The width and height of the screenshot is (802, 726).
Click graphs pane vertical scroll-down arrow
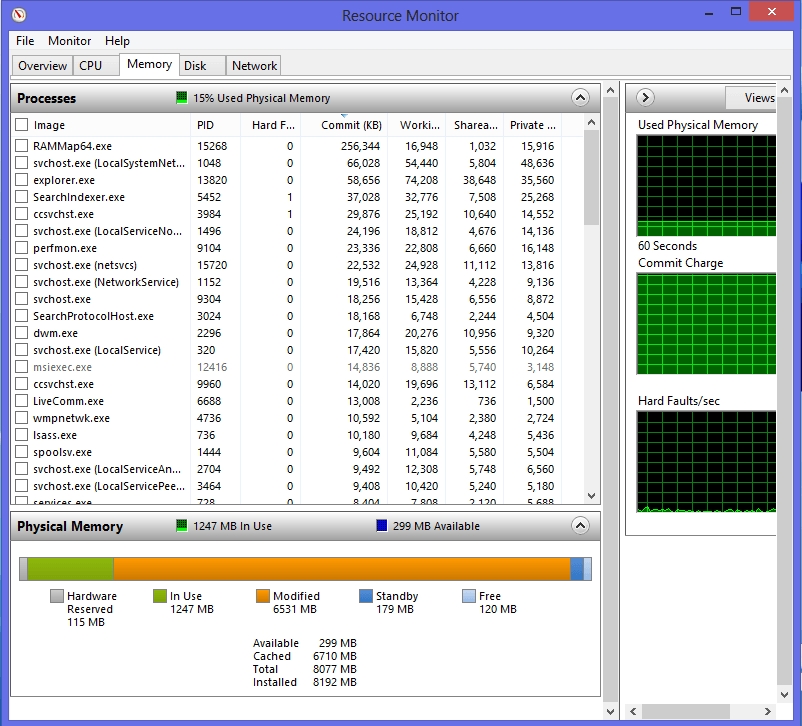[784, 694]
